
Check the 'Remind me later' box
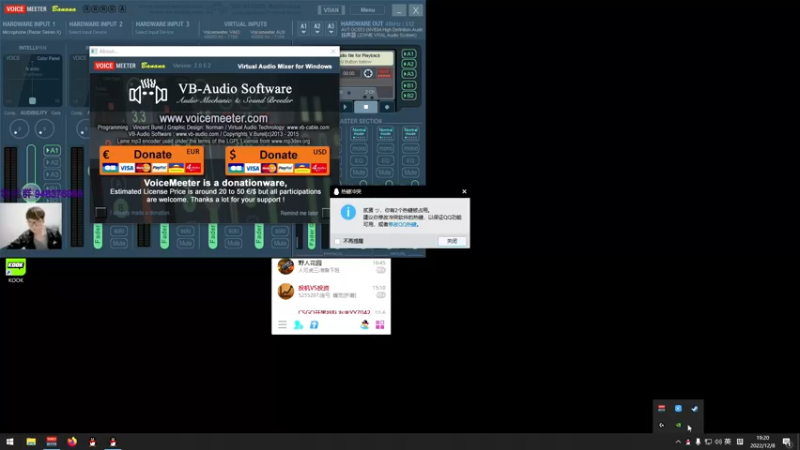pos(326,213)
